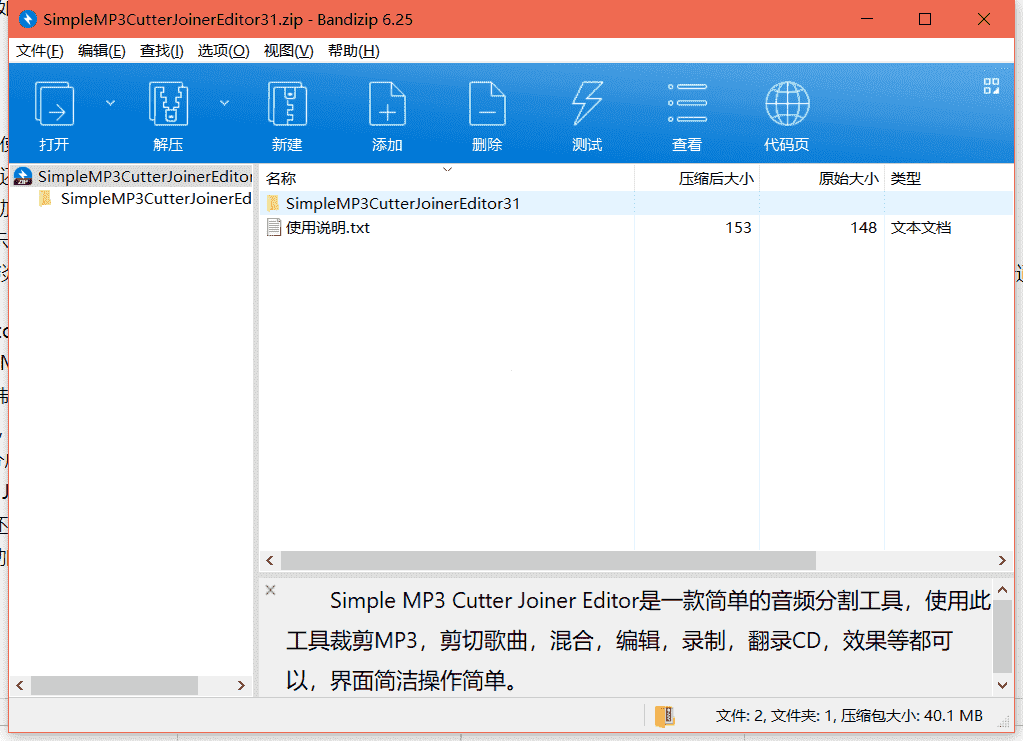Click the Open (打开) toolbar icon
This screenshot has height=741, width=1023.
pyautogui.click(x=54, y=103)
